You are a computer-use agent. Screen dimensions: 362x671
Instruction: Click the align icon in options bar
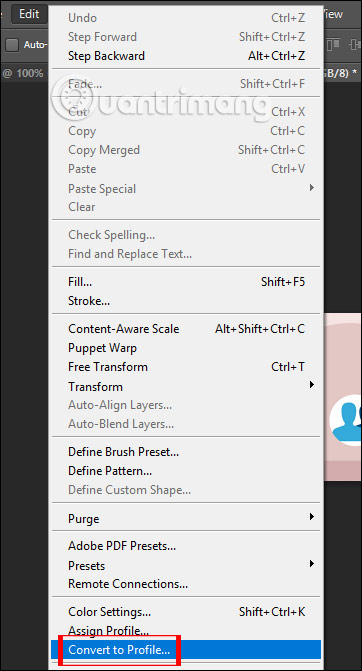tap(334, 45)
